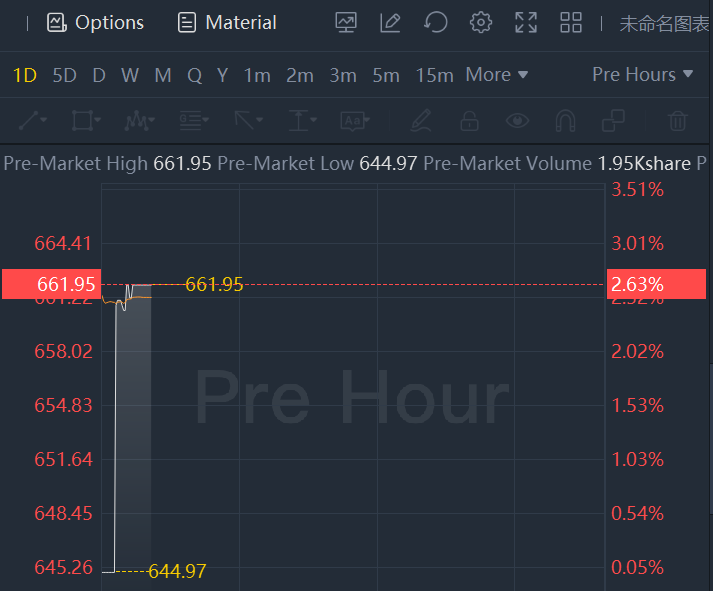Click the edit note icon

(x=391, y=22)
